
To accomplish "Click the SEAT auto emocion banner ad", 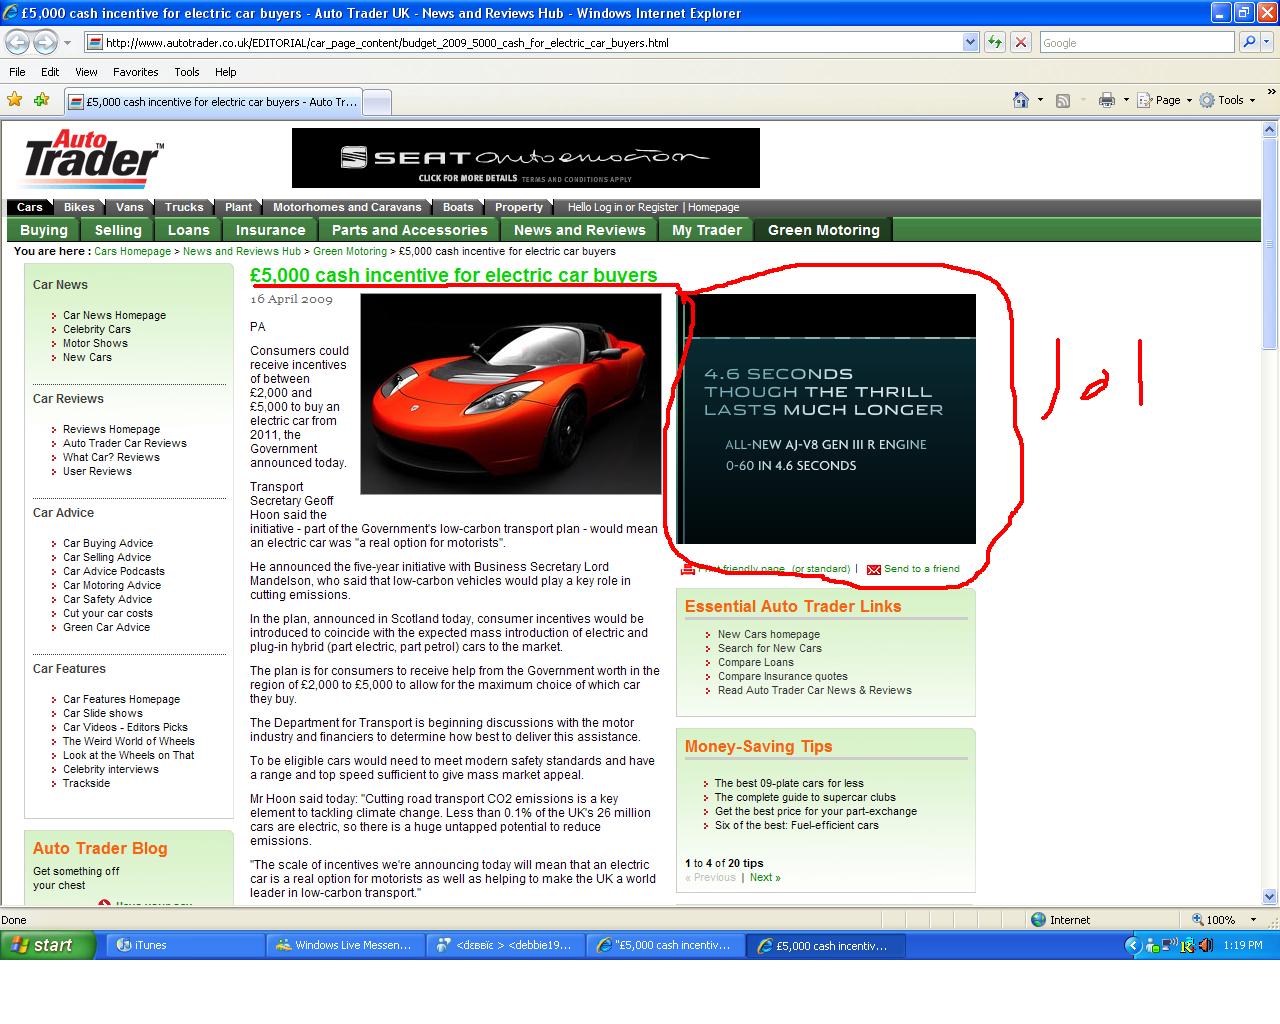I will point(526,158).
